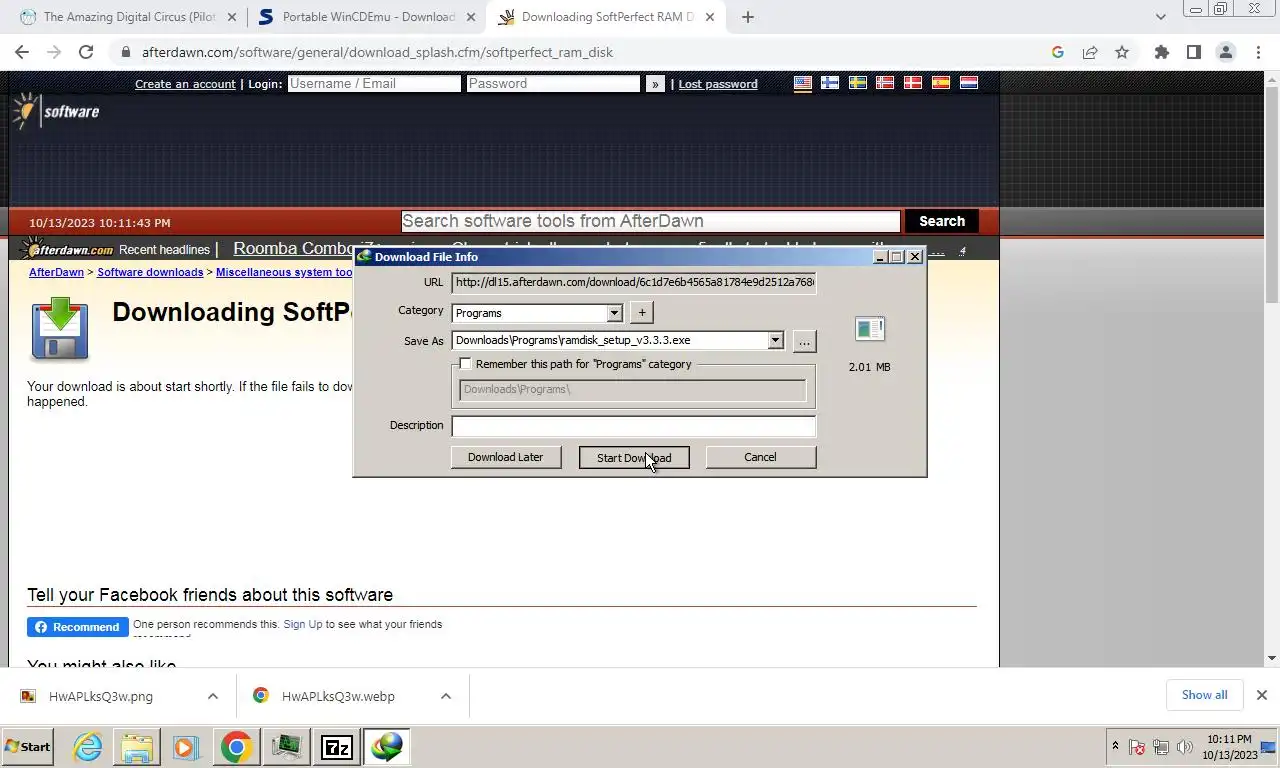
Task: Cancel the Download File Info dialog
Action: tap(760, 457)
